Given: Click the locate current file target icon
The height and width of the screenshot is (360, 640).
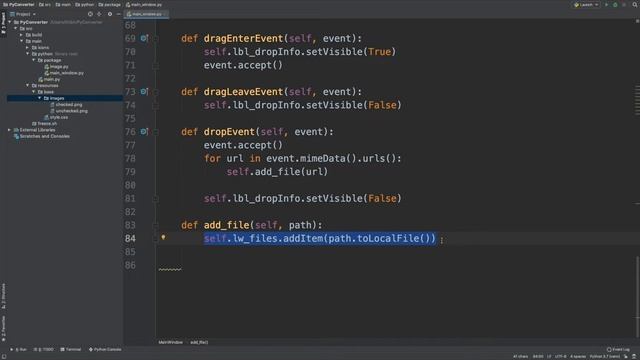Looking at the screenshot, I should pos(90,14).
